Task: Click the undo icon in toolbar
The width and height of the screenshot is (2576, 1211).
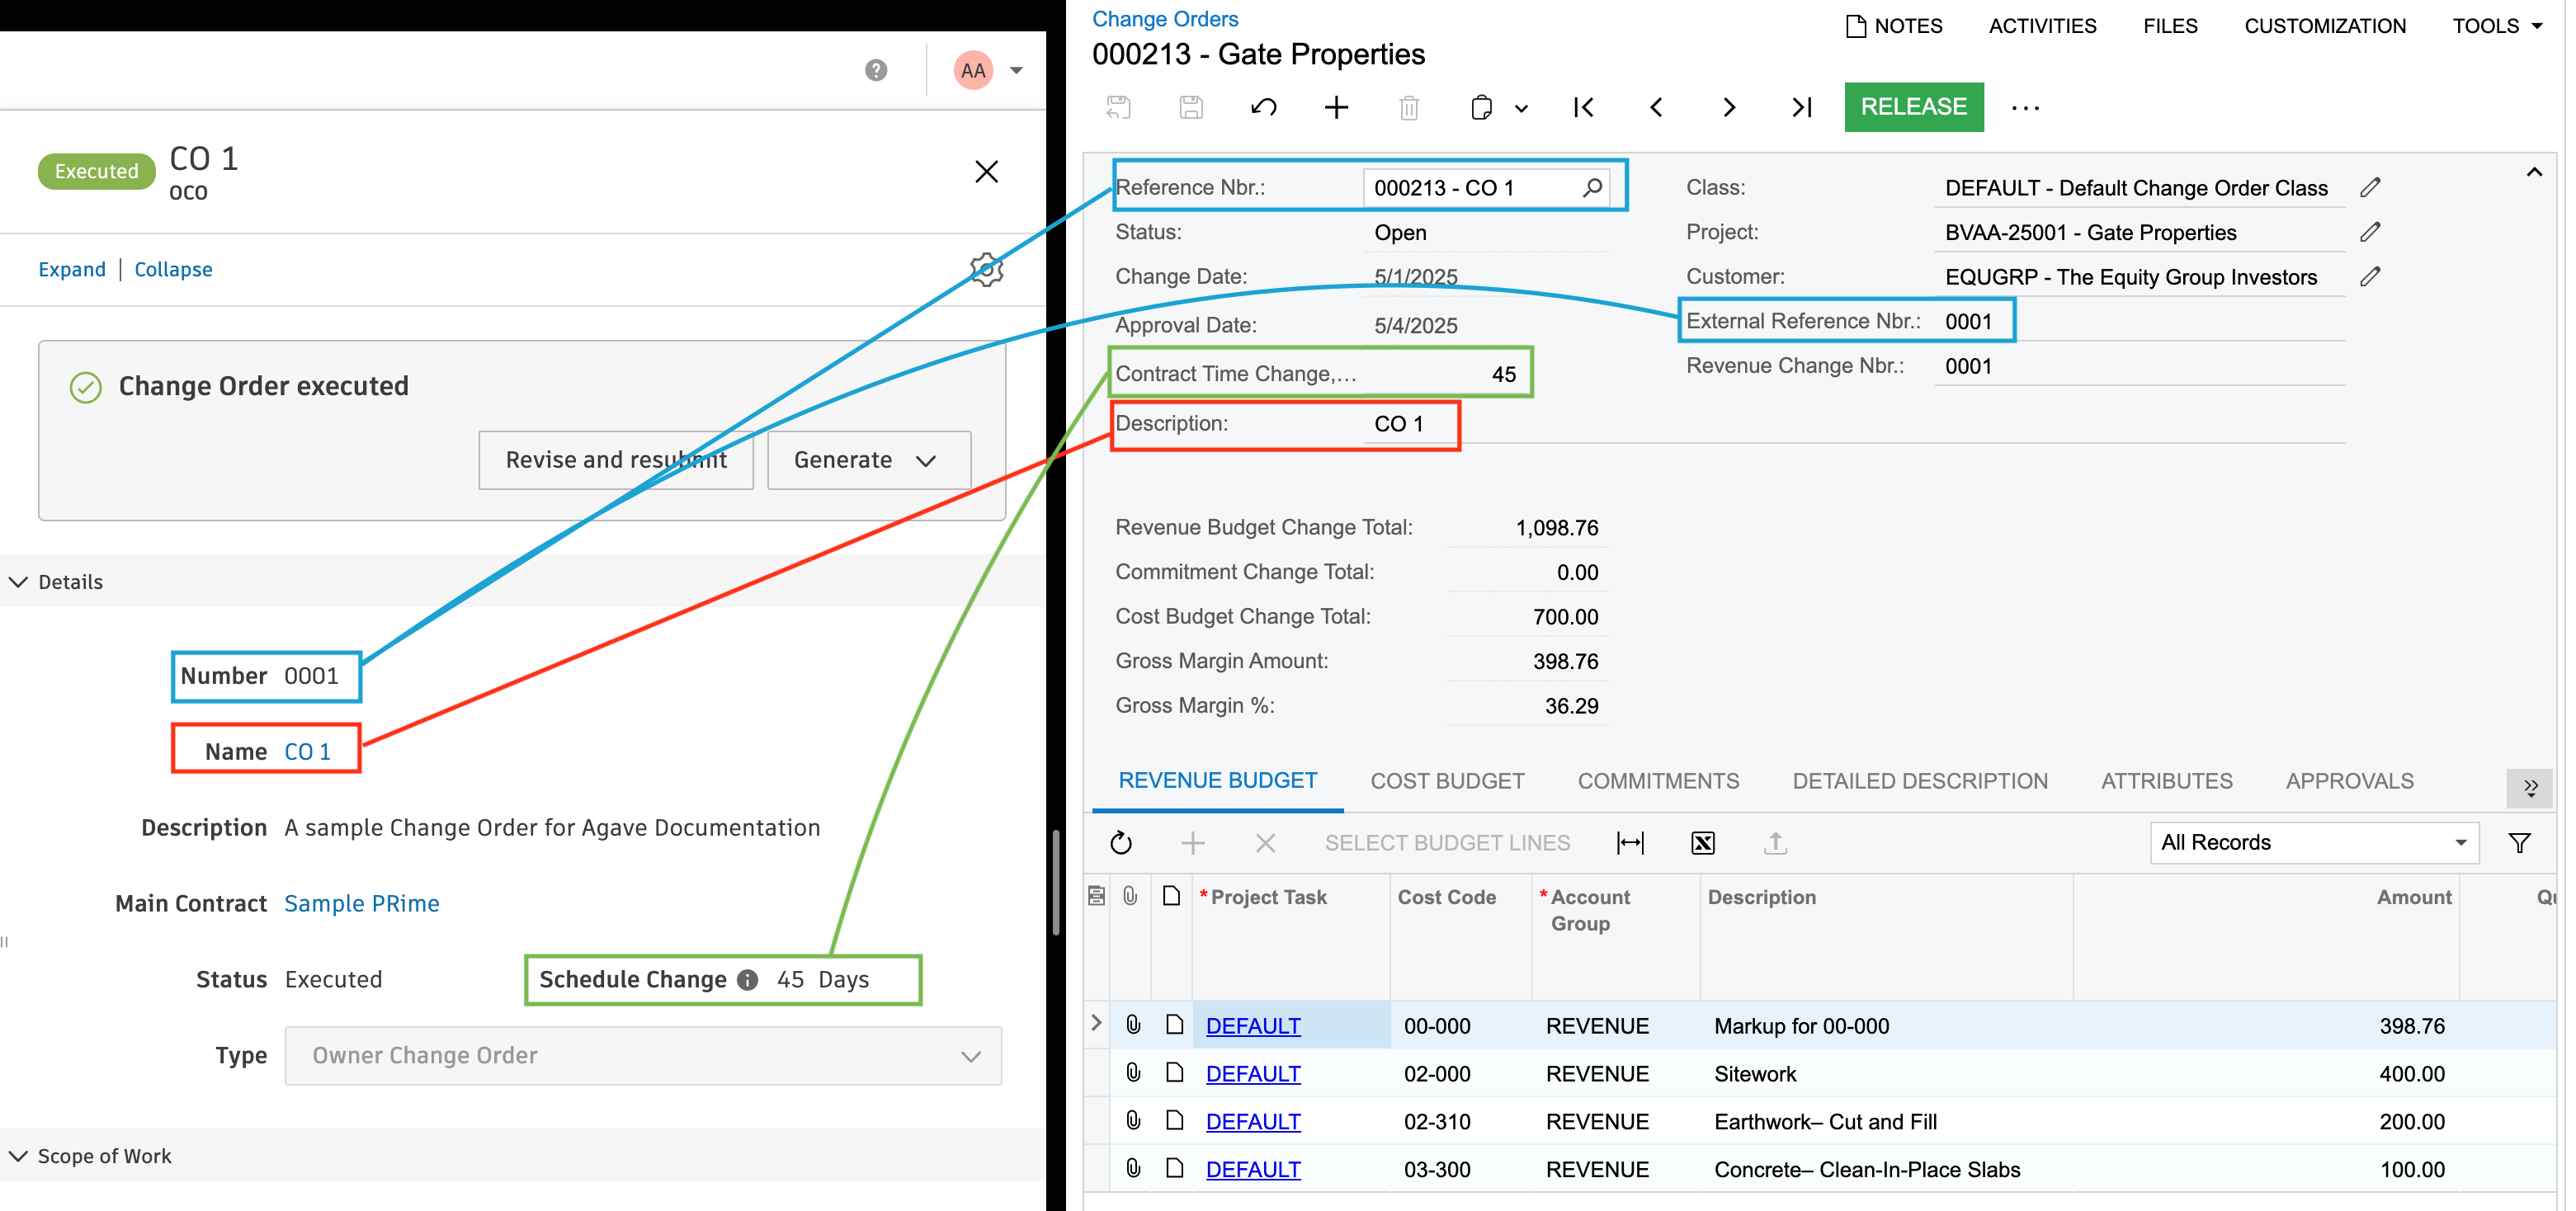Action: (1264, 107)
